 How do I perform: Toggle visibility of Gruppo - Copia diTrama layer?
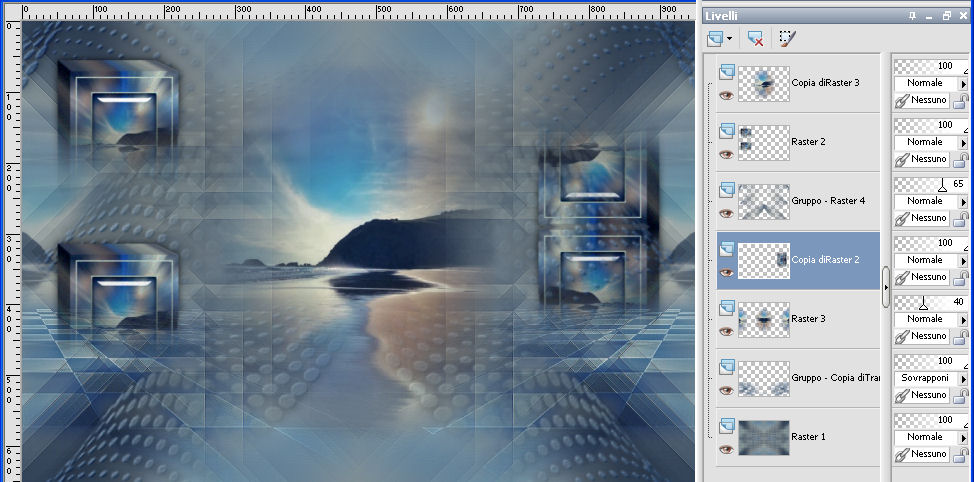pos(726,391)
